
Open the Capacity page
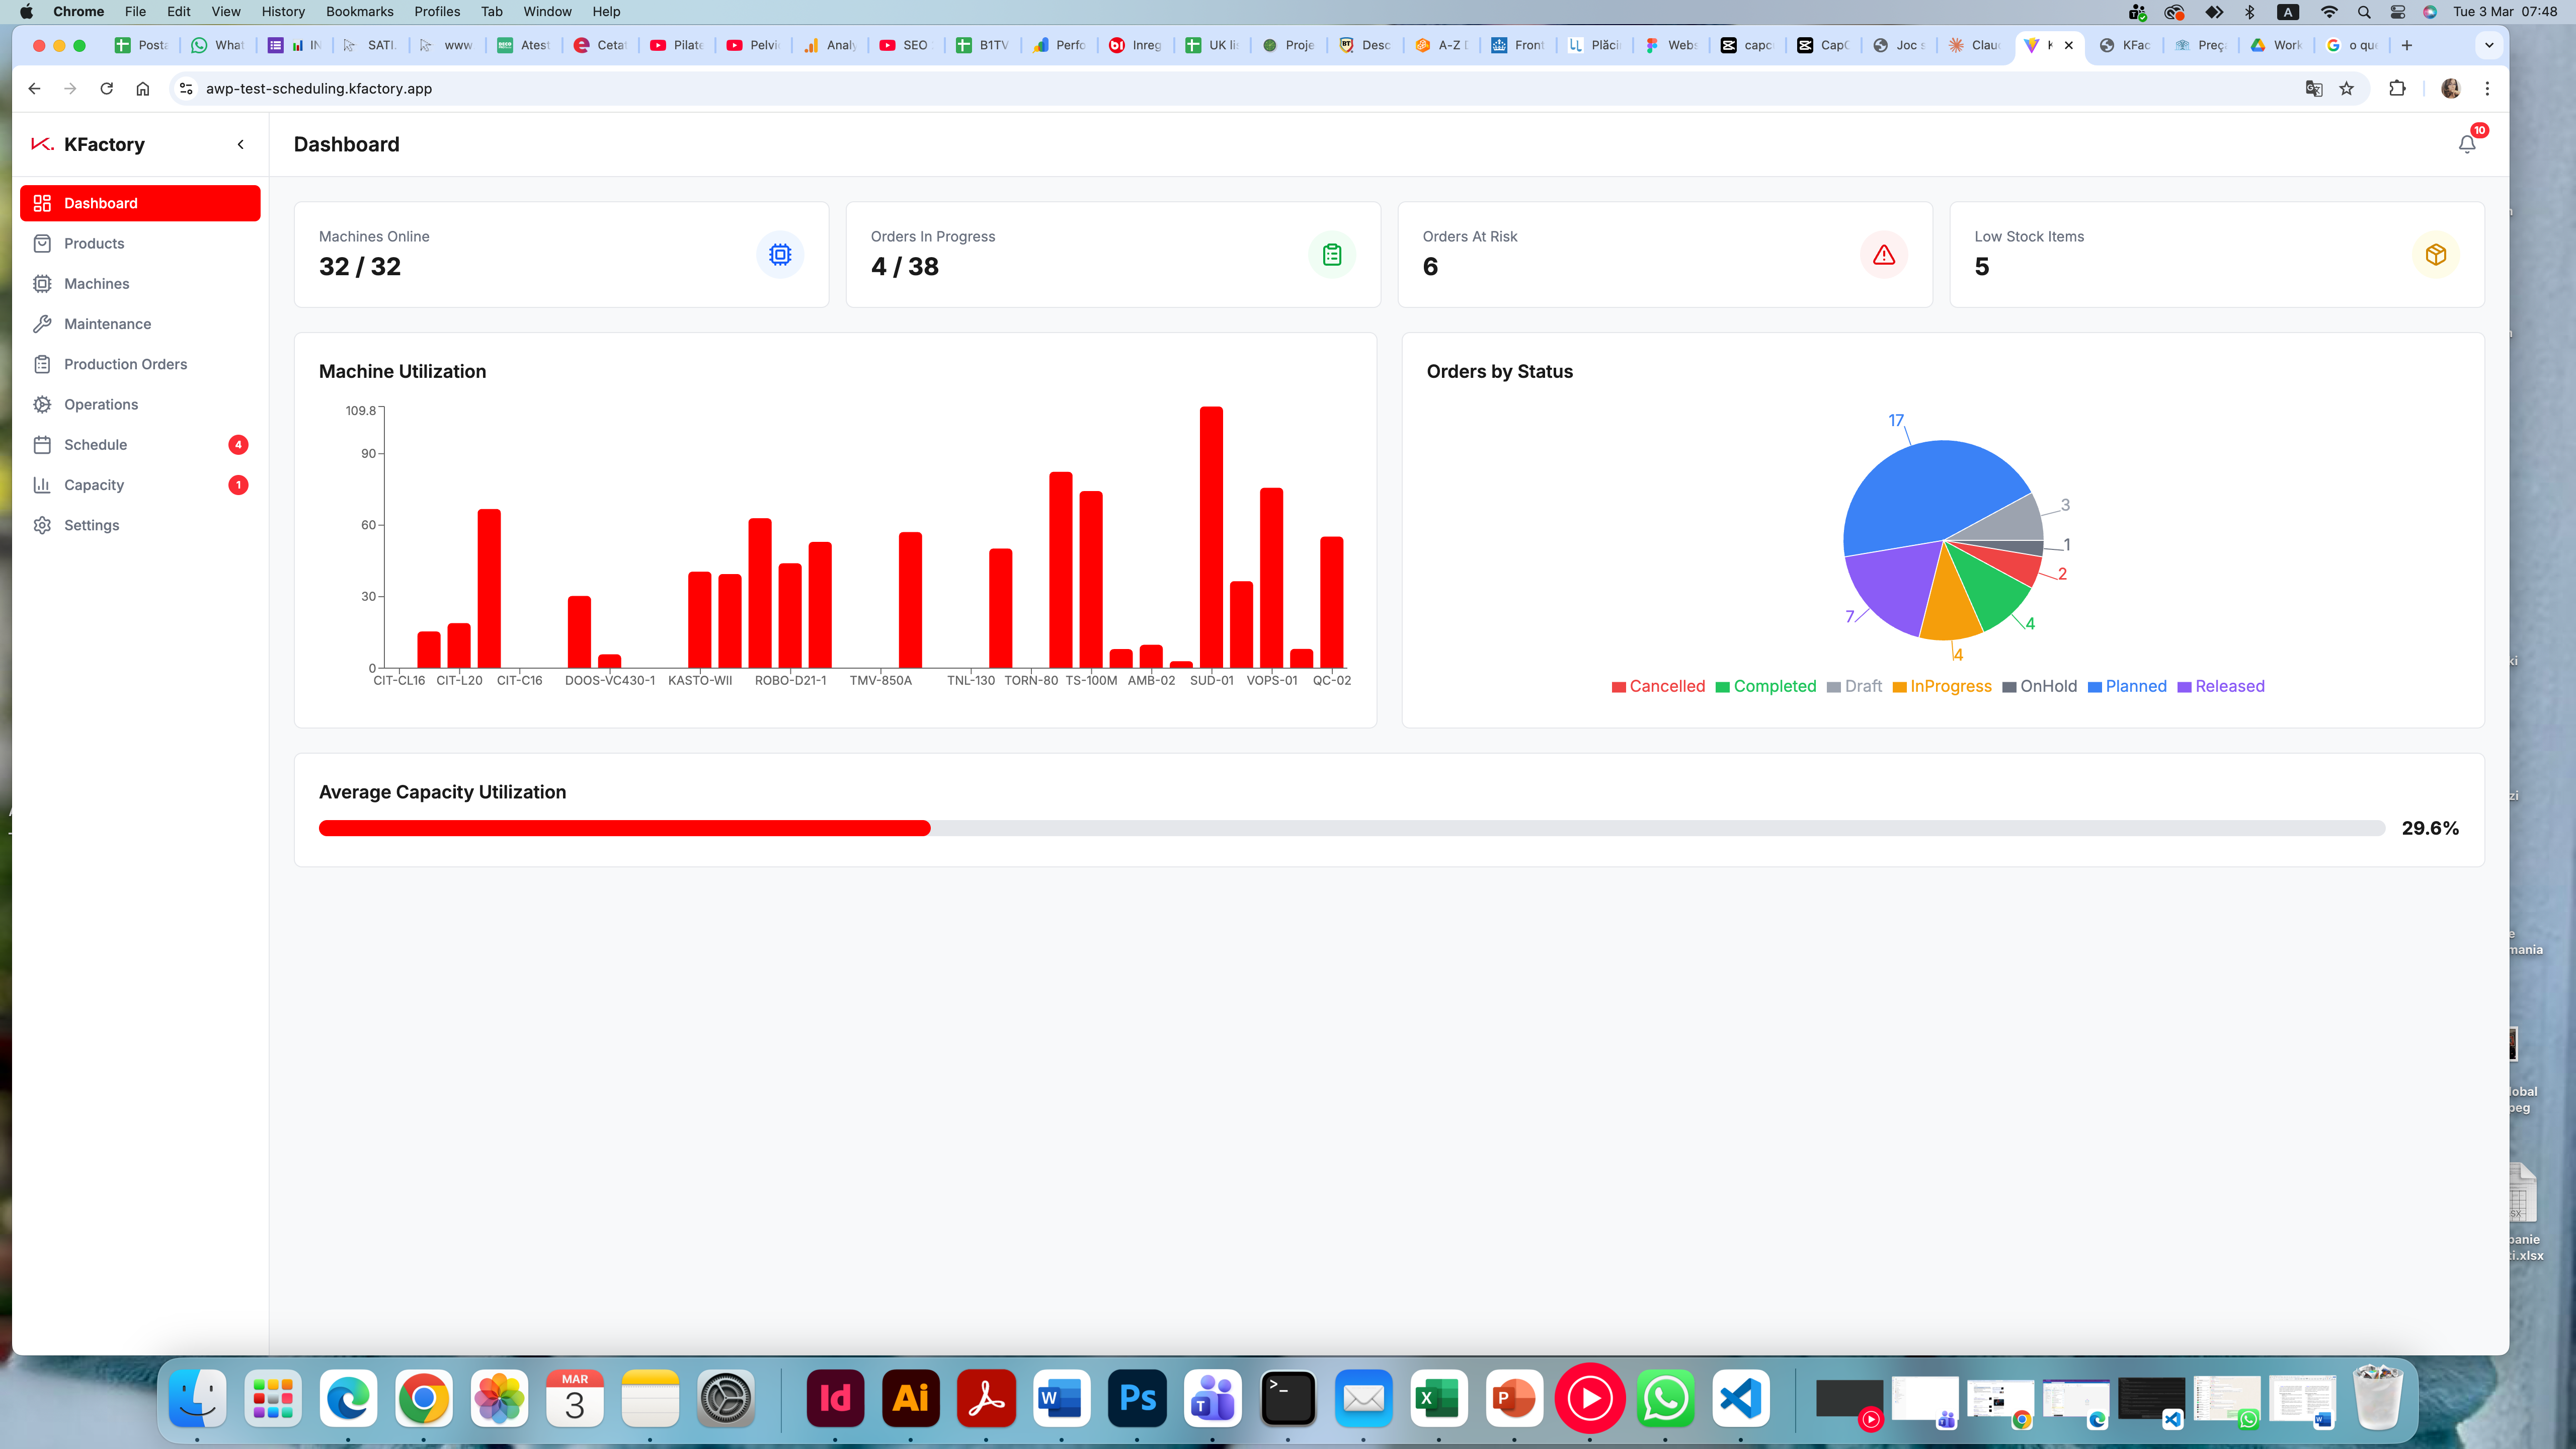click(140, 485)
